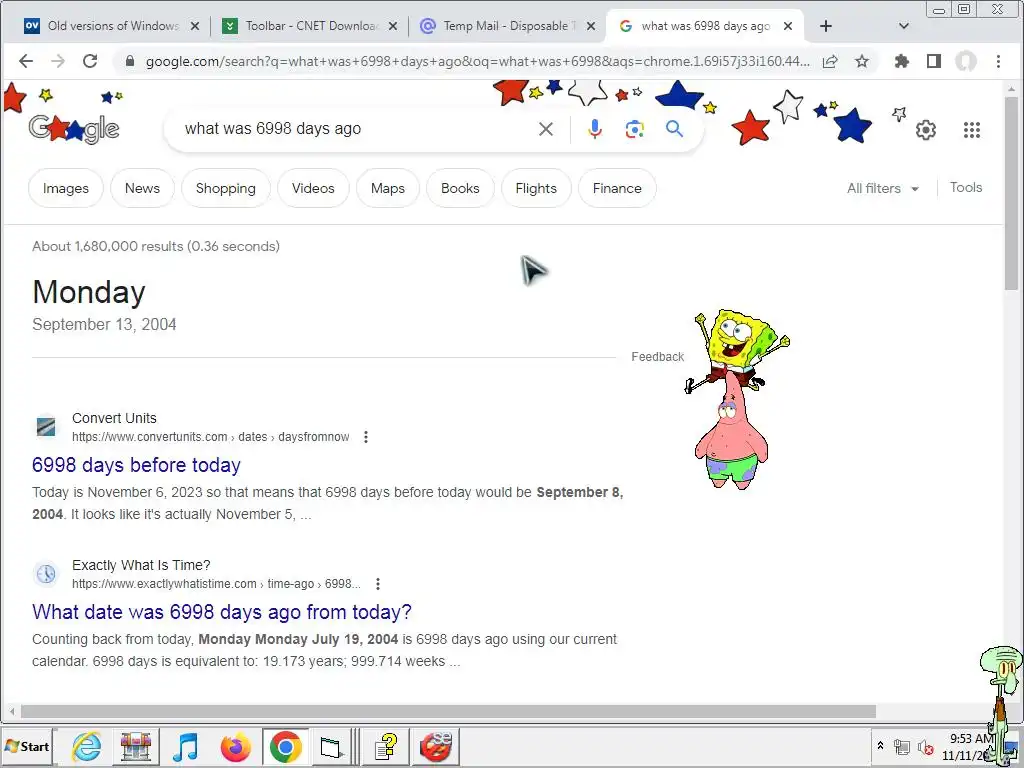Viewport: 1024px width, 768px height.
Task: Open Chrome's three-dot menu
Action: click(998, 61)
